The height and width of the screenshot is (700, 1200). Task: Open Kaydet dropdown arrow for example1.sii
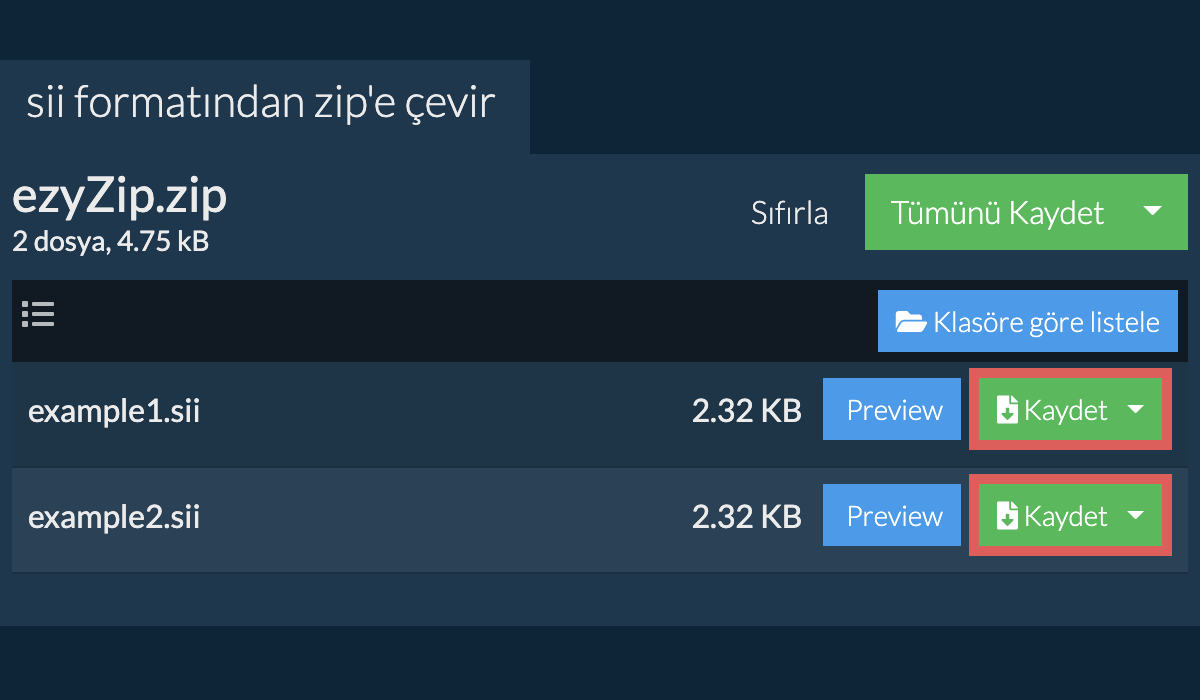[1135, 410]
